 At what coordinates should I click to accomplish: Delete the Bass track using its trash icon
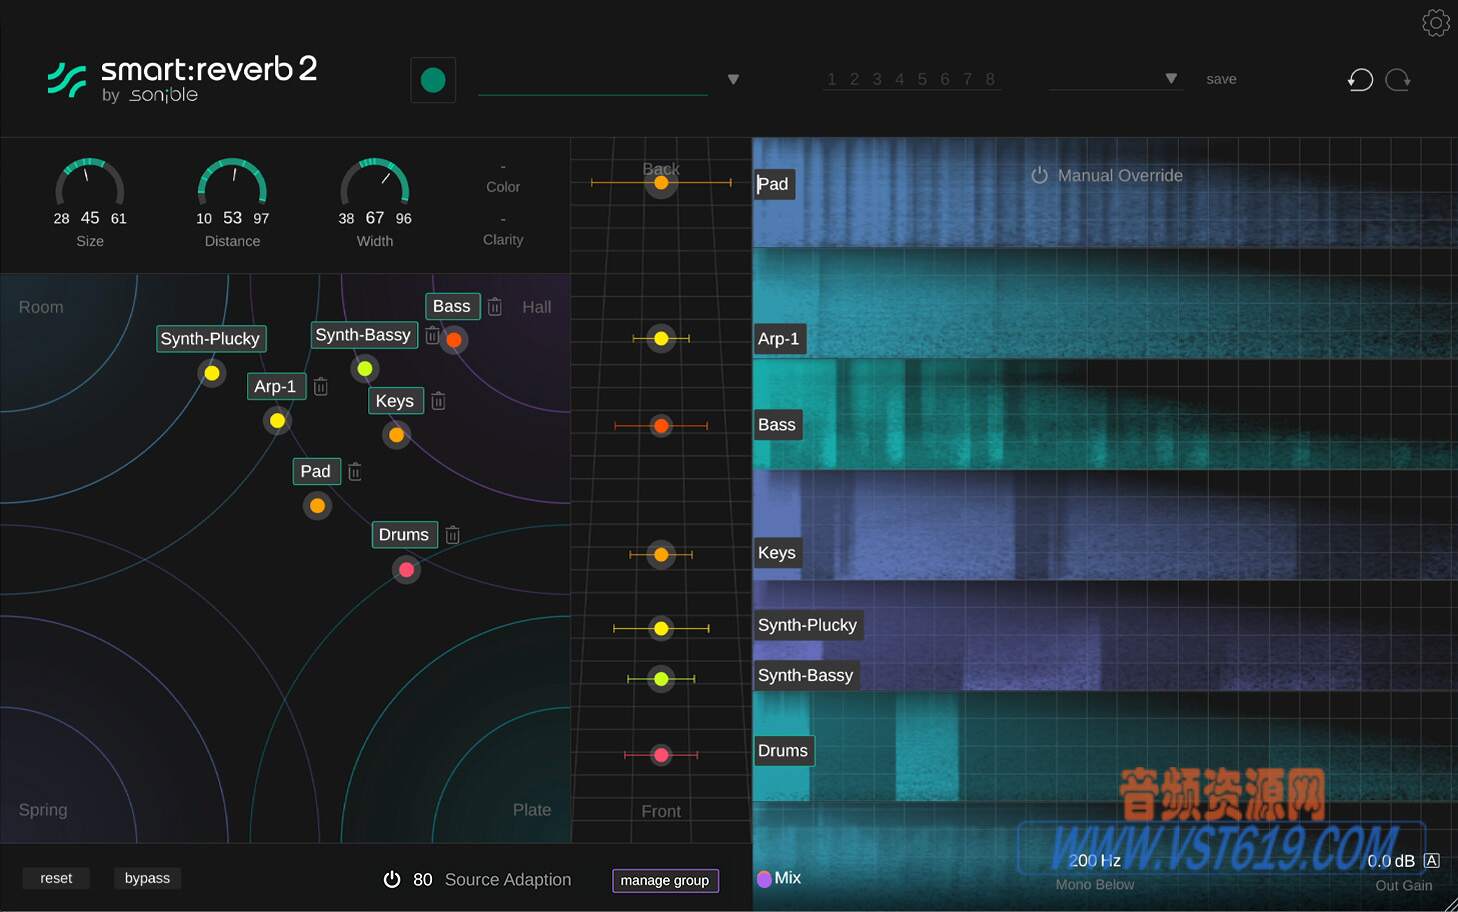(x=495, y=306)
